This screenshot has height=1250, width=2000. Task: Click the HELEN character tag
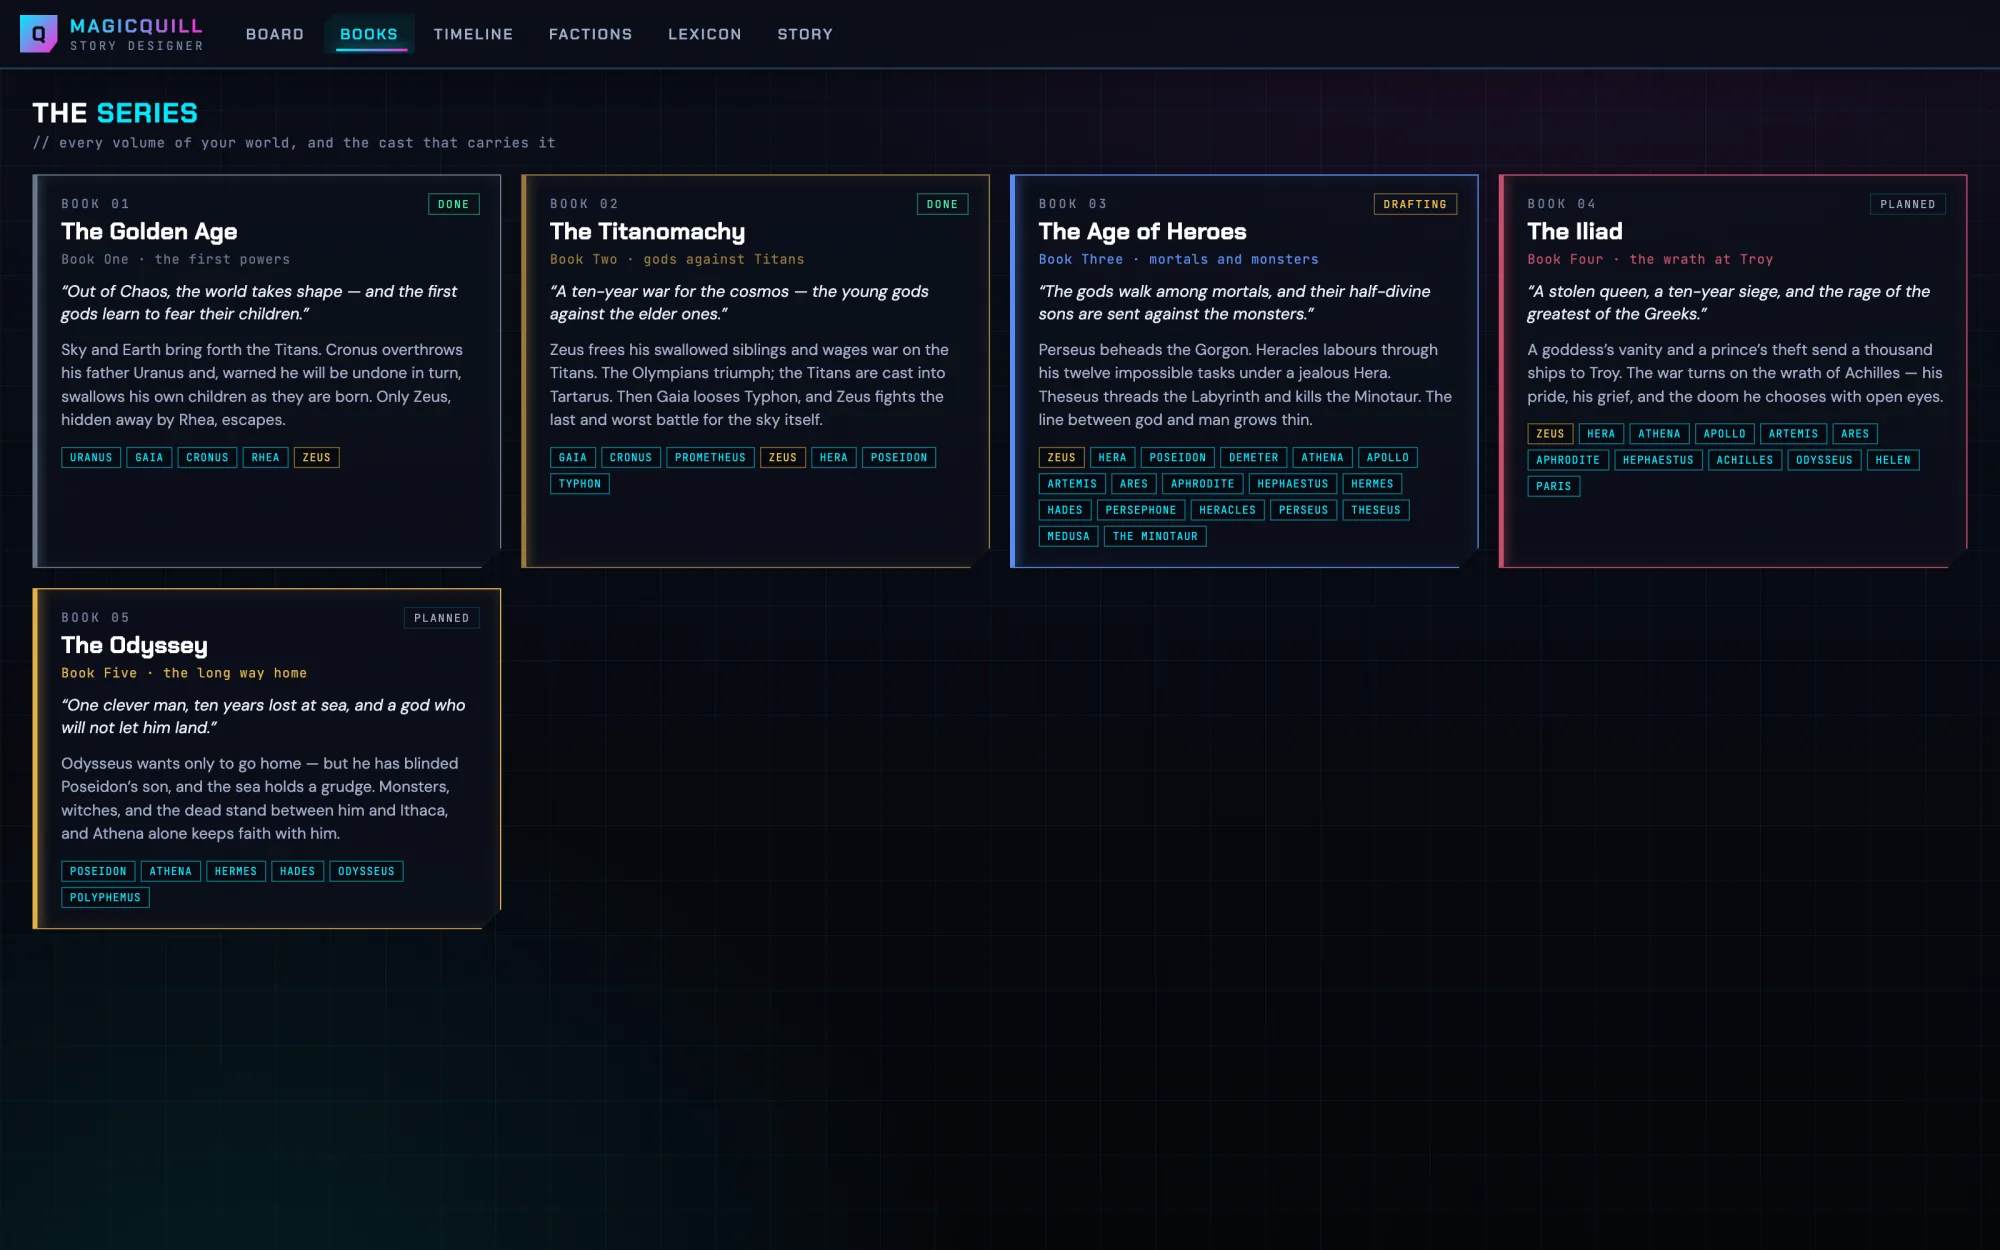click(x=1893, y=460)
